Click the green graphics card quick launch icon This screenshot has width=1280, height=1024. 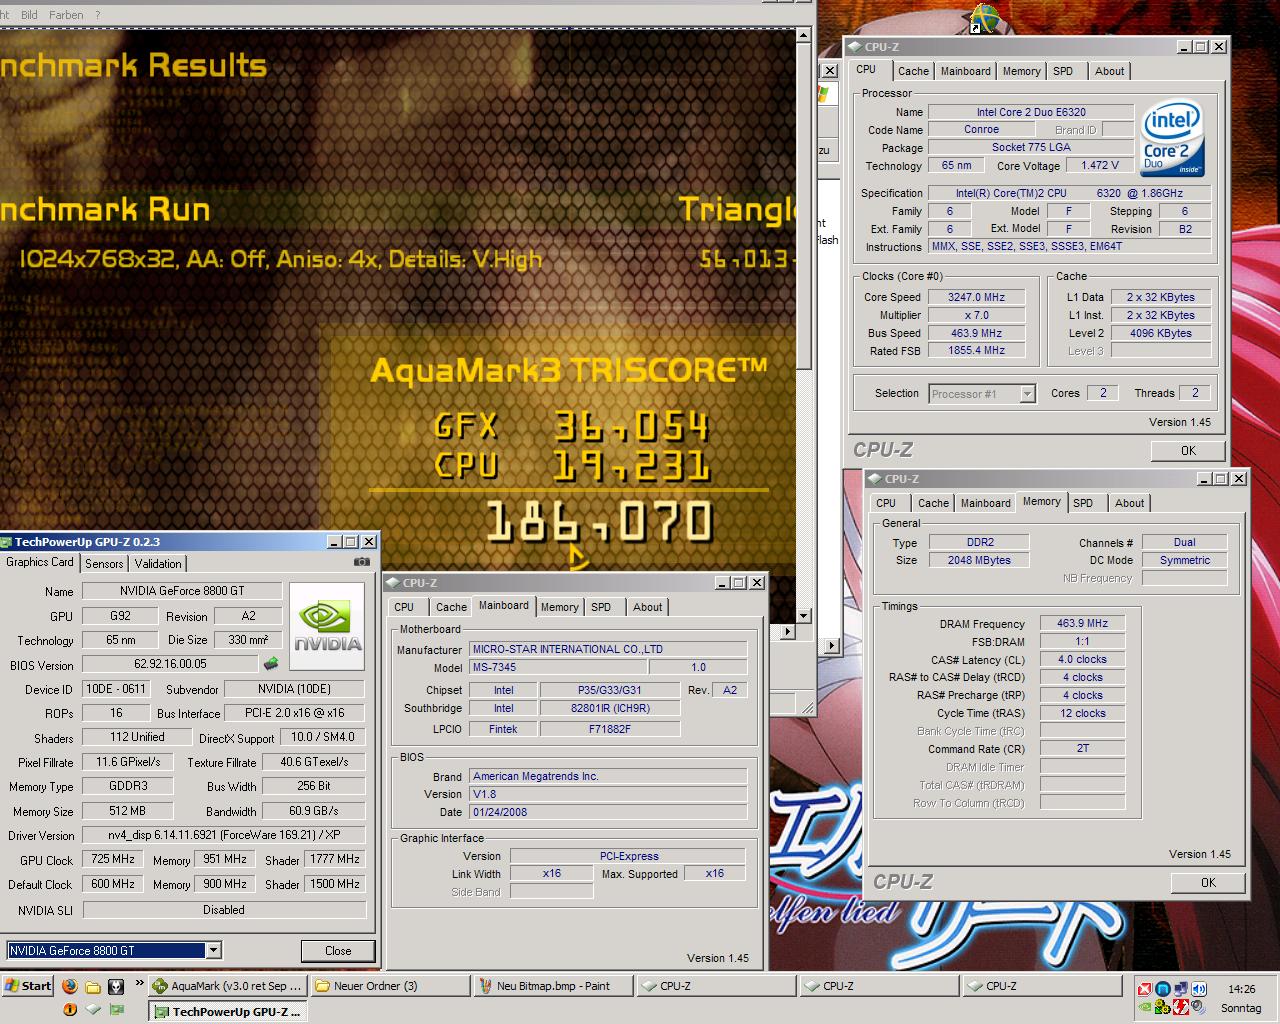tap(117, 1010)
